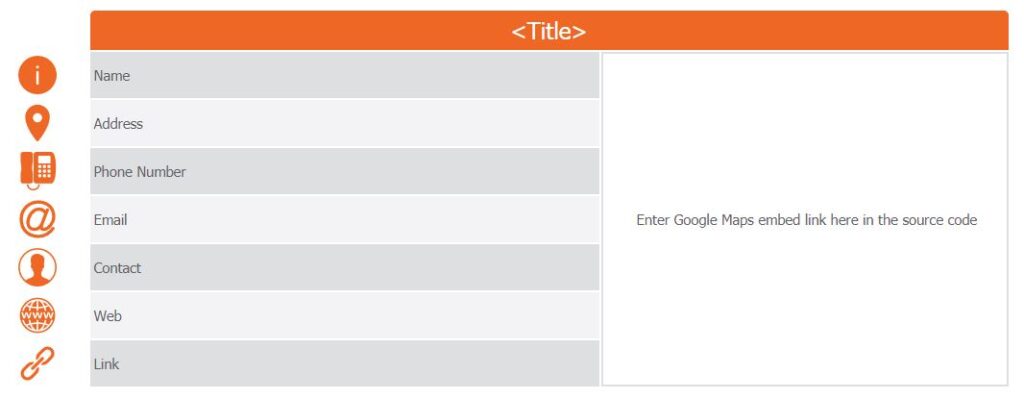Click the Link row field
Viewport: 1024px width, 399px height.
point(344,364)
